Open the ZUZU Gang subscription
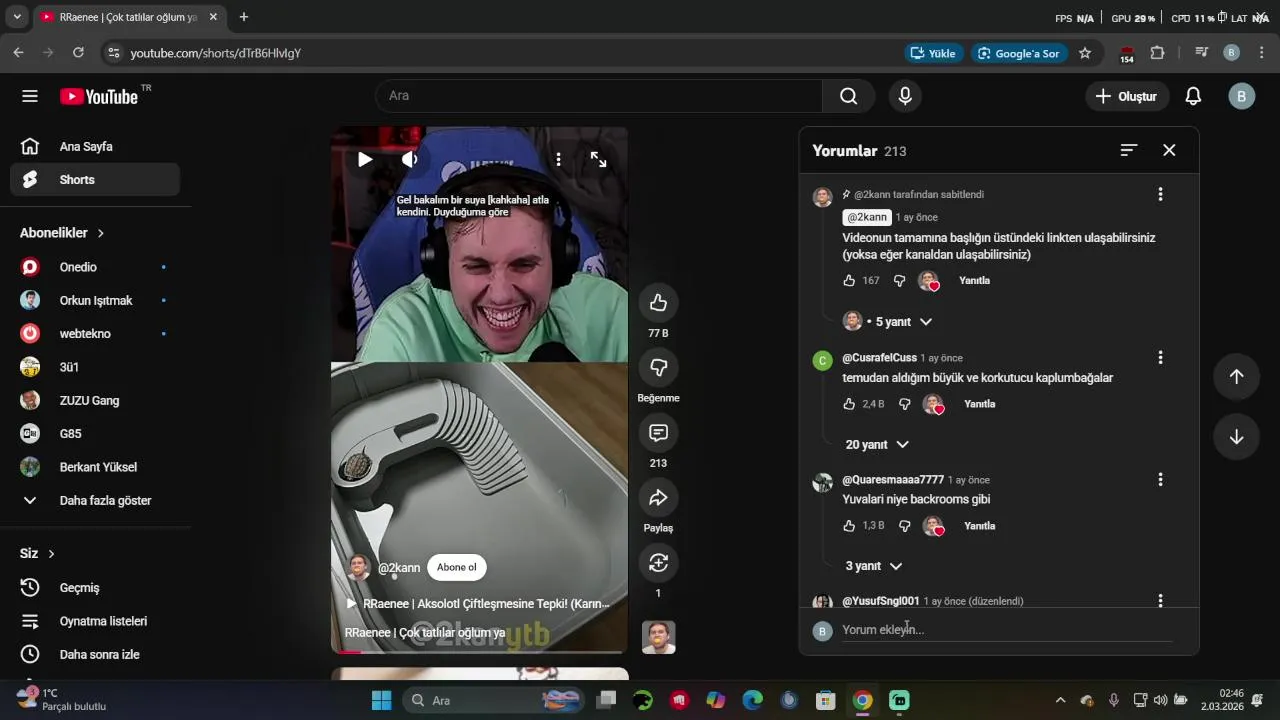1280x720 pixels. pyautogui.click(x=95, y=401)
